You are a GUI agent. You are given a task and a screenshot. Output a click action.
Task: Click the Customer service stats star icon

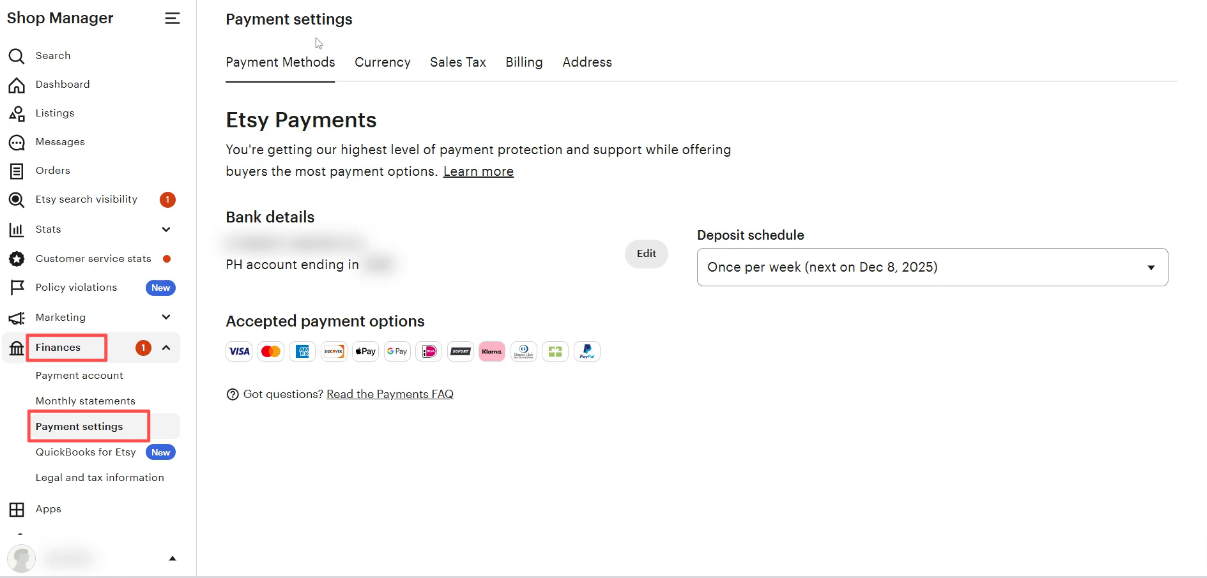pyautogui.click(x=16, y=259)
